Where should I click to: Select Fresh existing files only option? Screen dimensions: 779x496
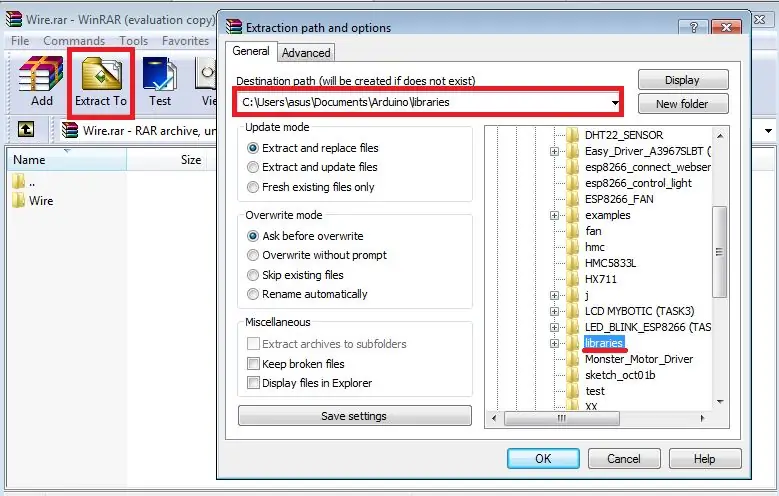click(x=311, y=187)
